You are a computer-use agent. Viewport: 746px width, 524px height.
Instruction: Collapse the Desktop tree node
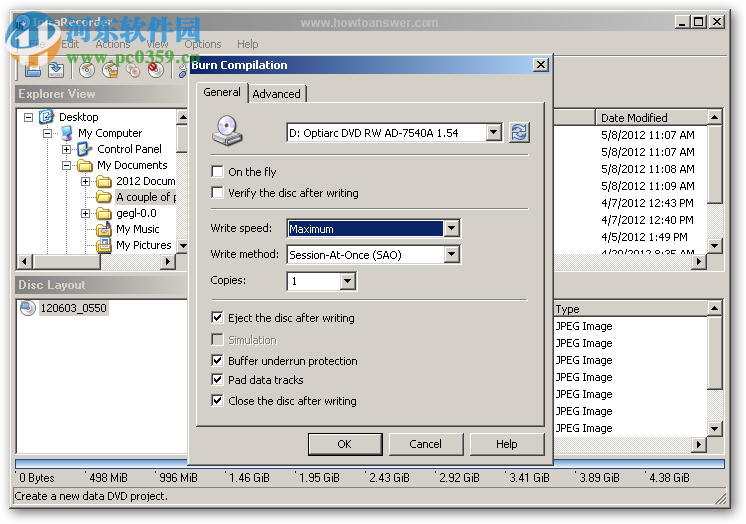click(x=29, y=117)
